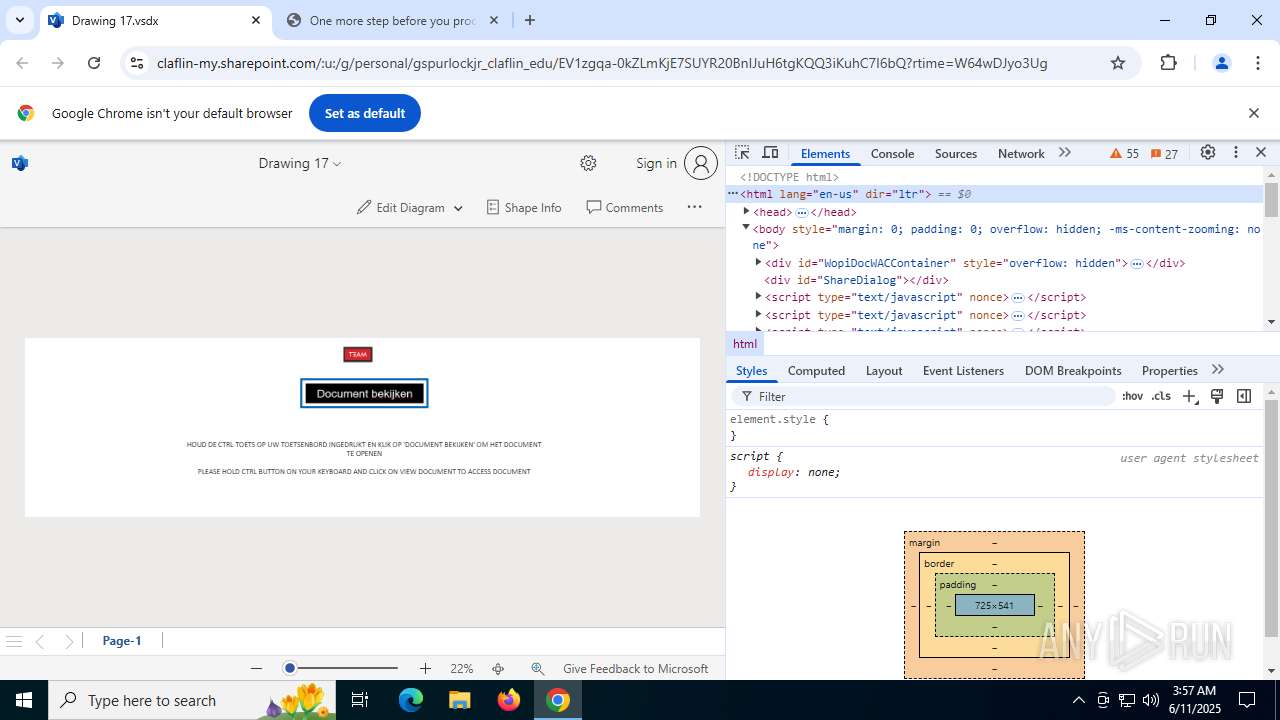This screenshot has height=720, width=1280.
Task: Open the DevTools customize menu
Action: (1236, 152)
